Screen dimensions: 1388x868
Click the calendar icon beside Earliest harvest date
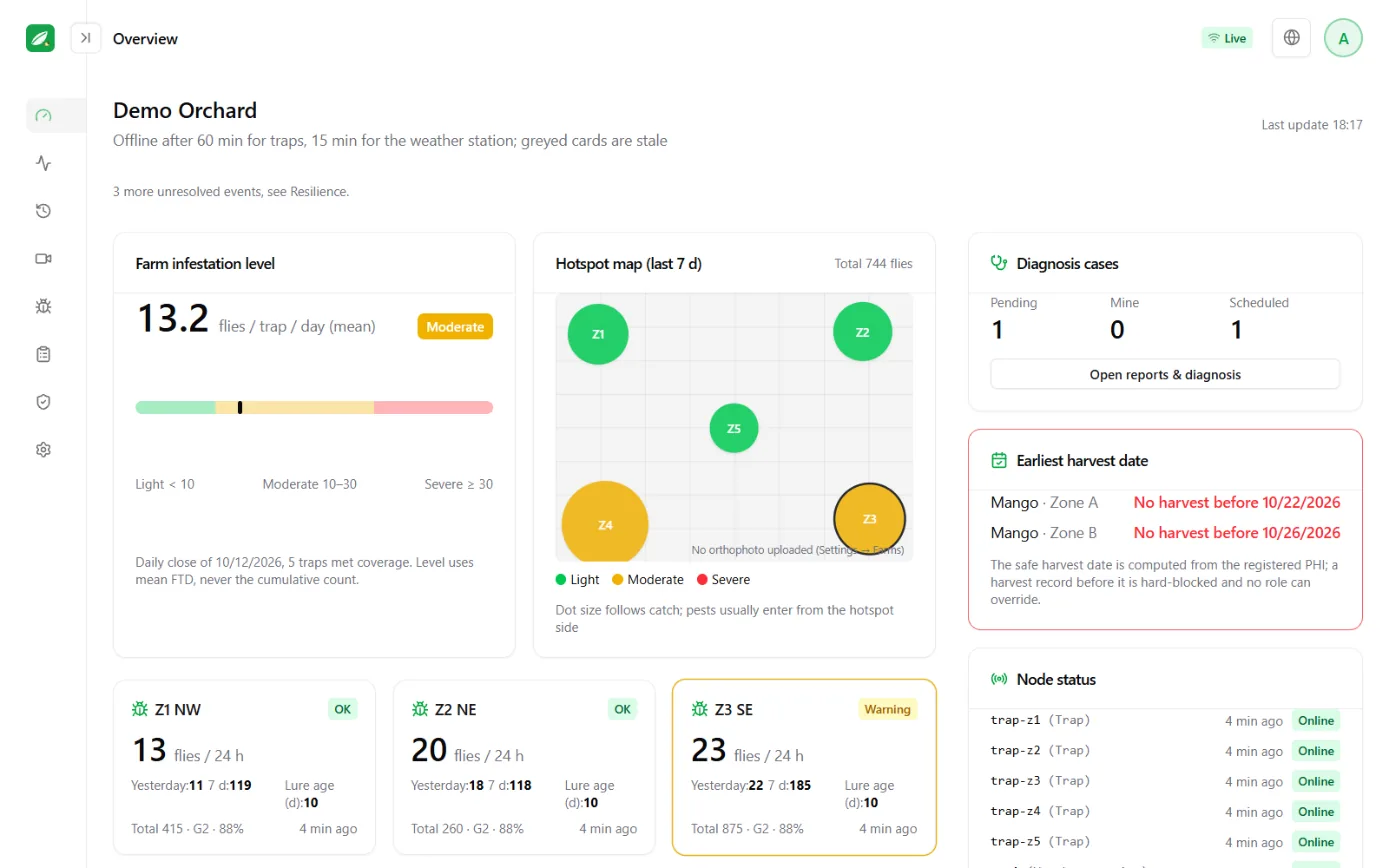pos(998,461)
